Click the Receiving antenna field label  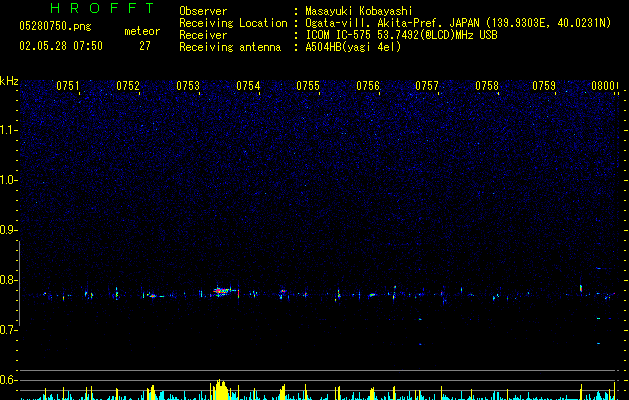[x=230, y=47]
